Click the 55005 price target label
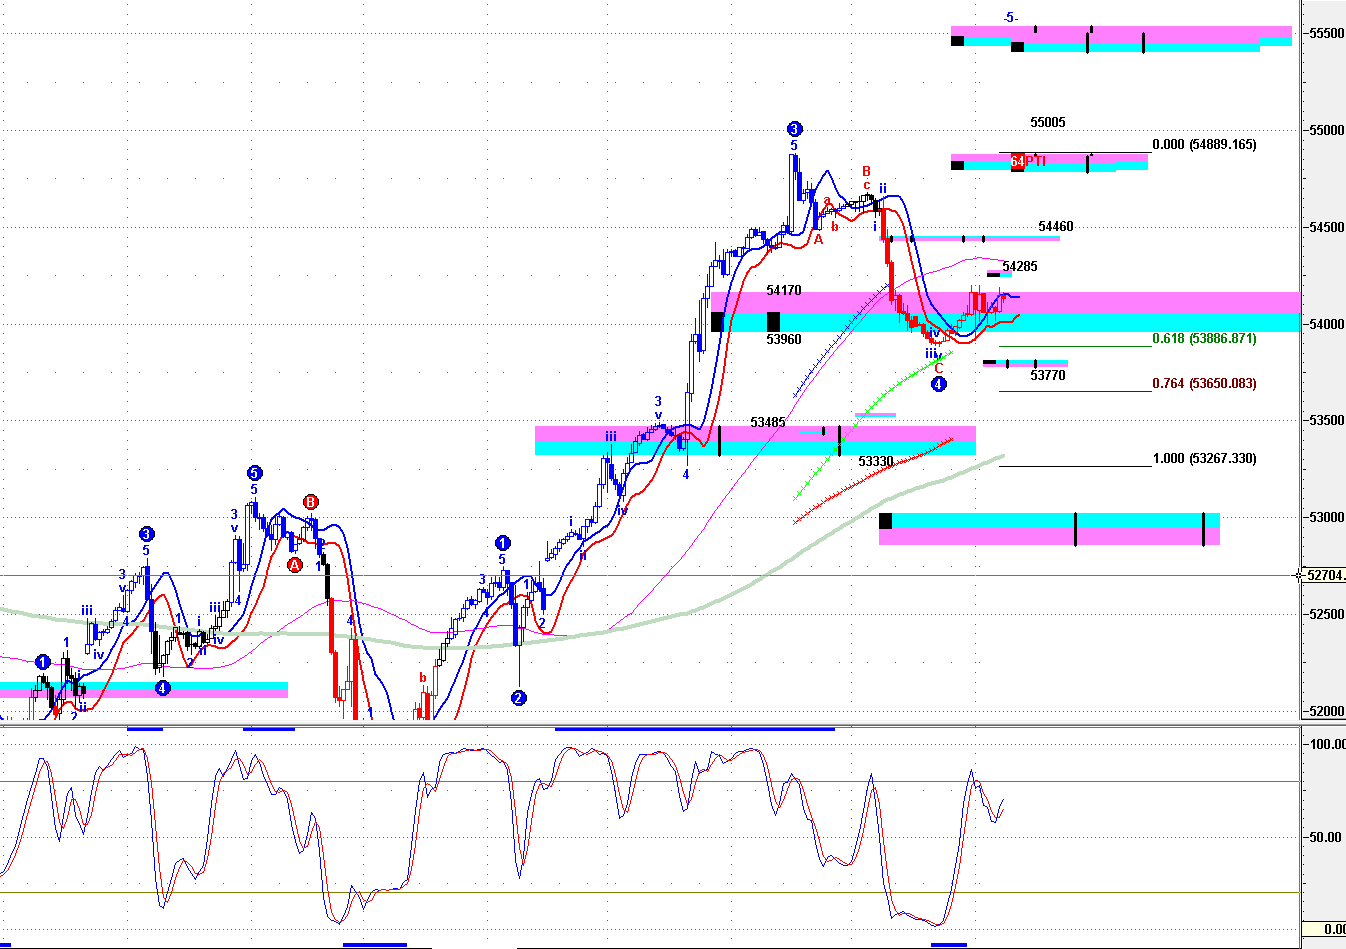 click(x=1048, y=122)
